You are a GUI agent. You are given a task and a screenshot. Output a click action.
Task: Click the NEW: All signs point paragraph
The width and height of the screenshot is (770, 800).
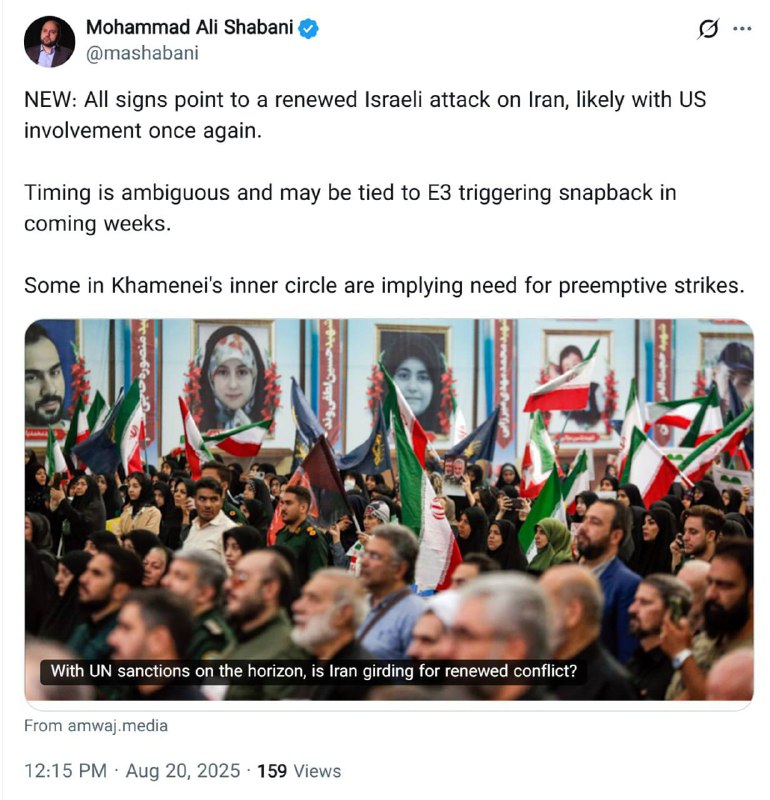coord(365,115)
